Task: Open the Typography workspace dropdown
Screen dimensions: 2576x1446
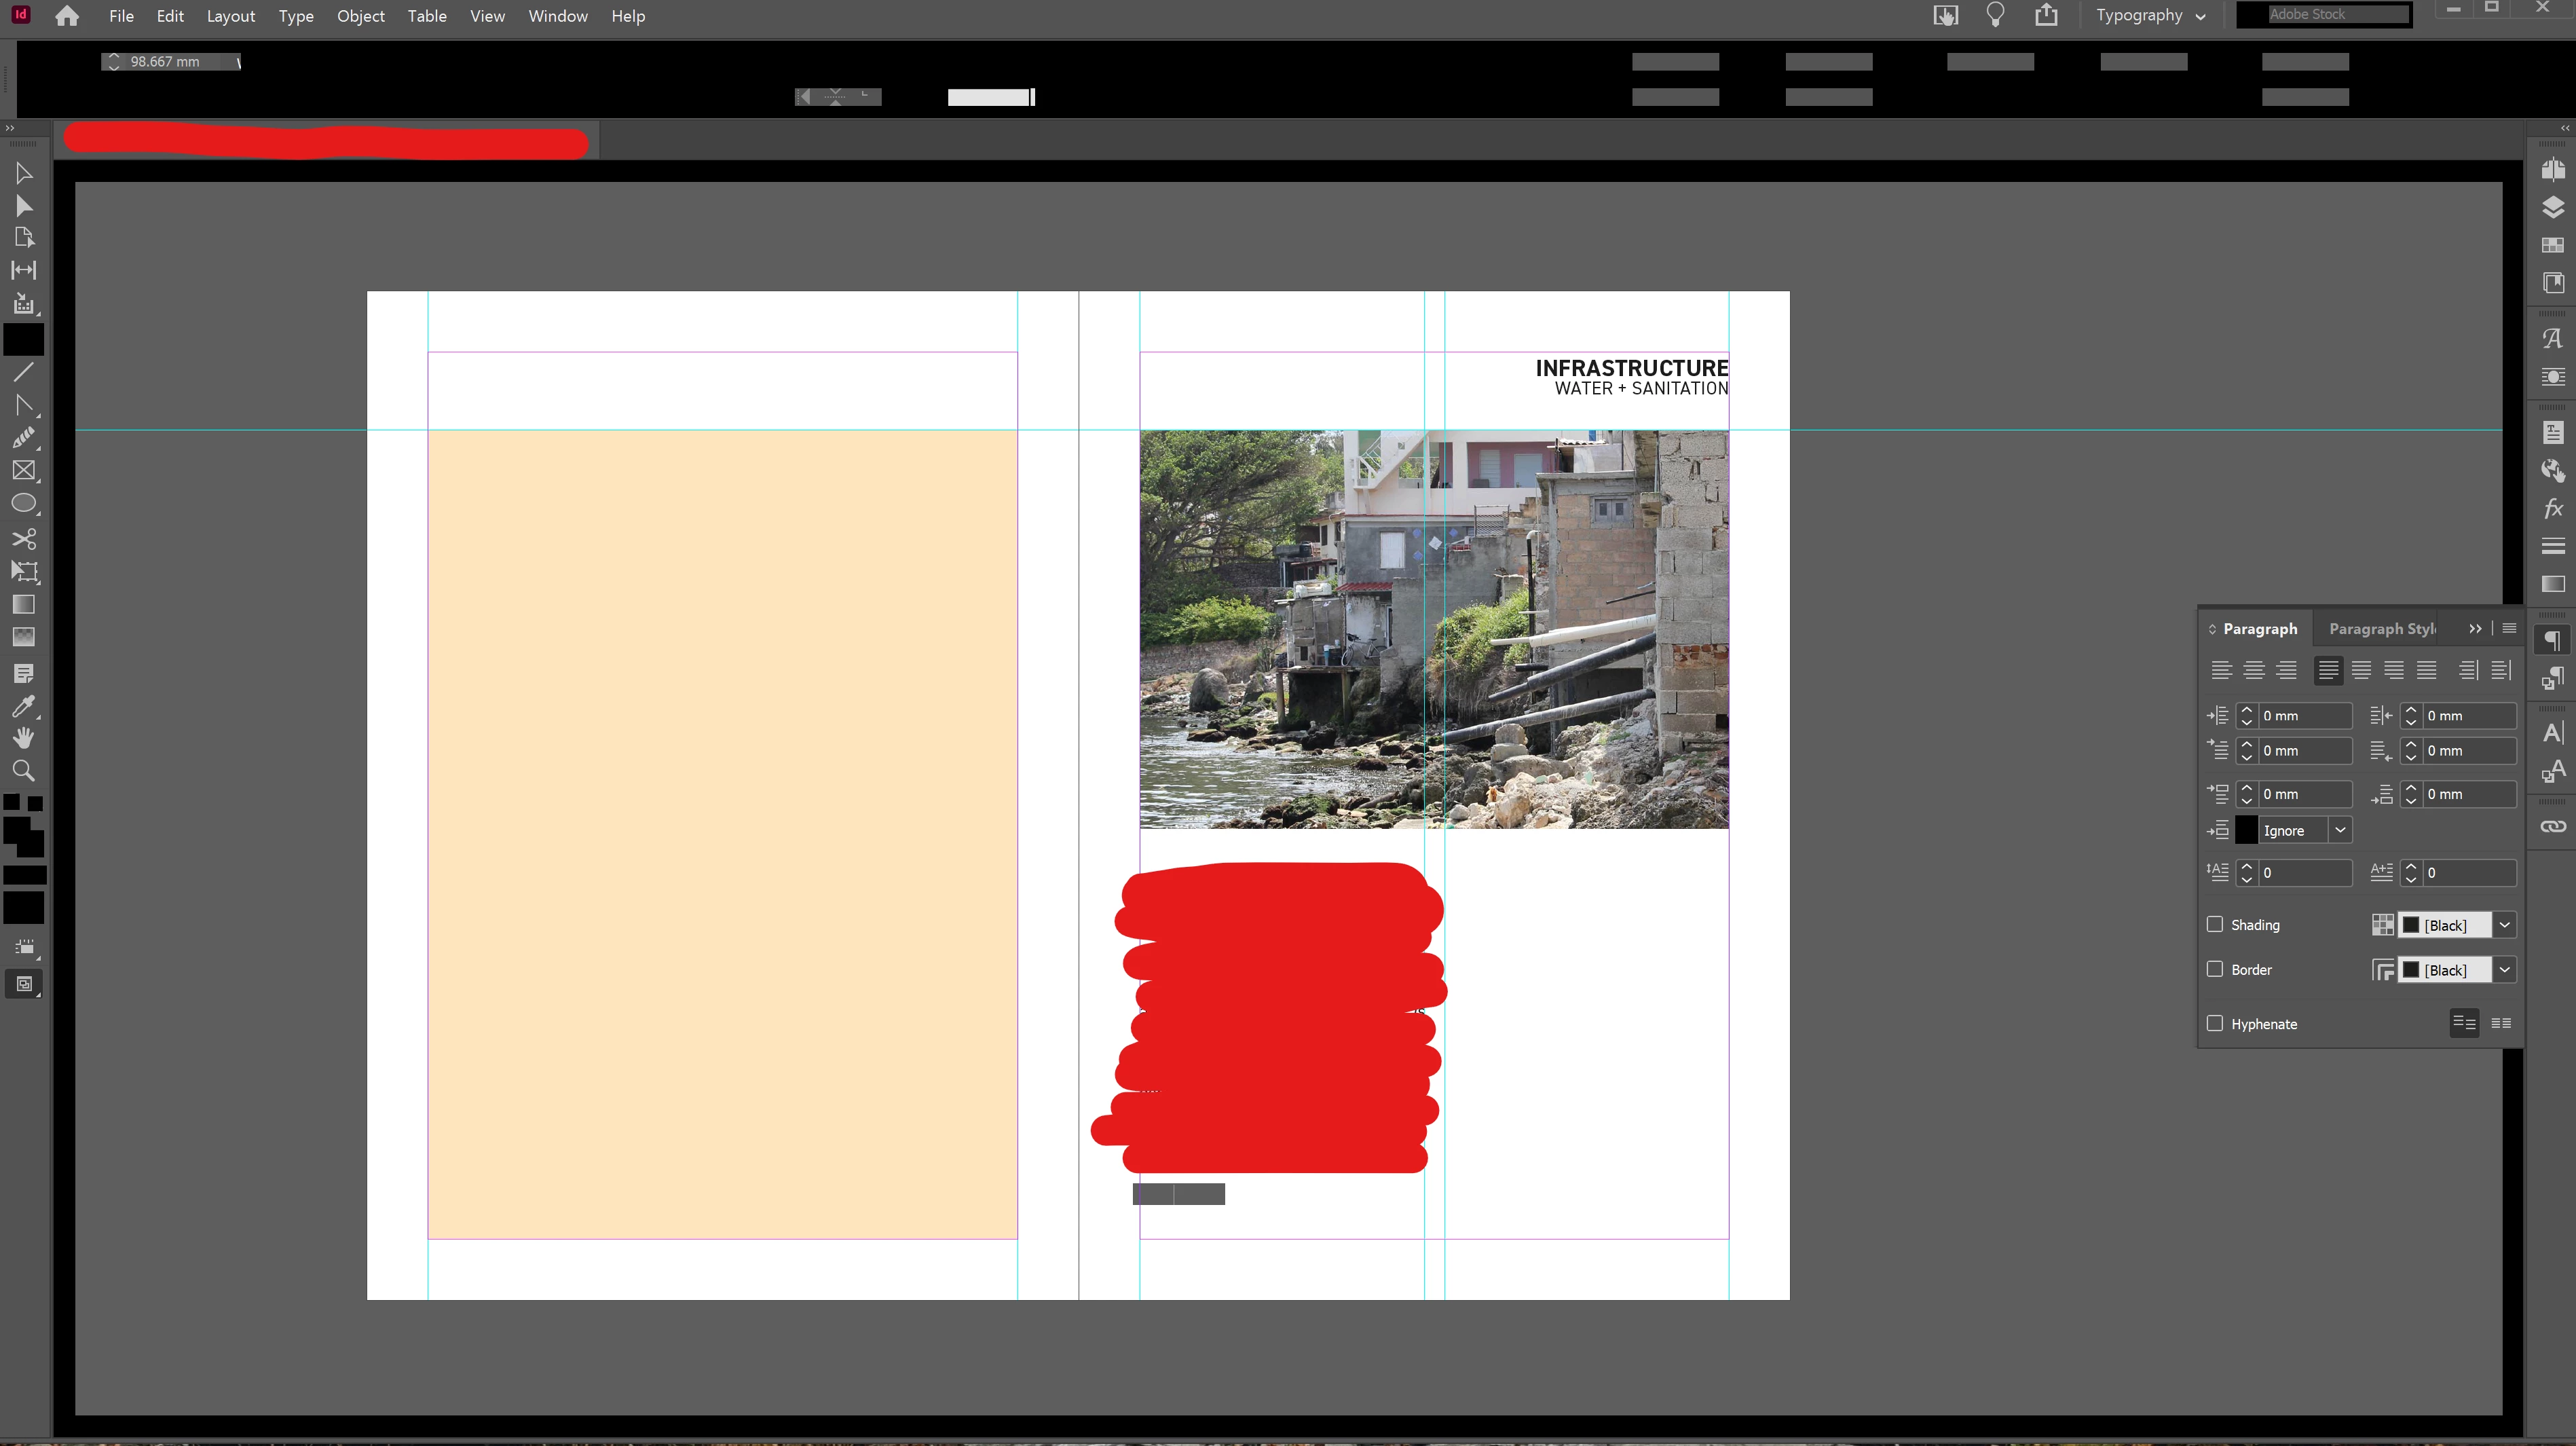Action: (2150, 15)
